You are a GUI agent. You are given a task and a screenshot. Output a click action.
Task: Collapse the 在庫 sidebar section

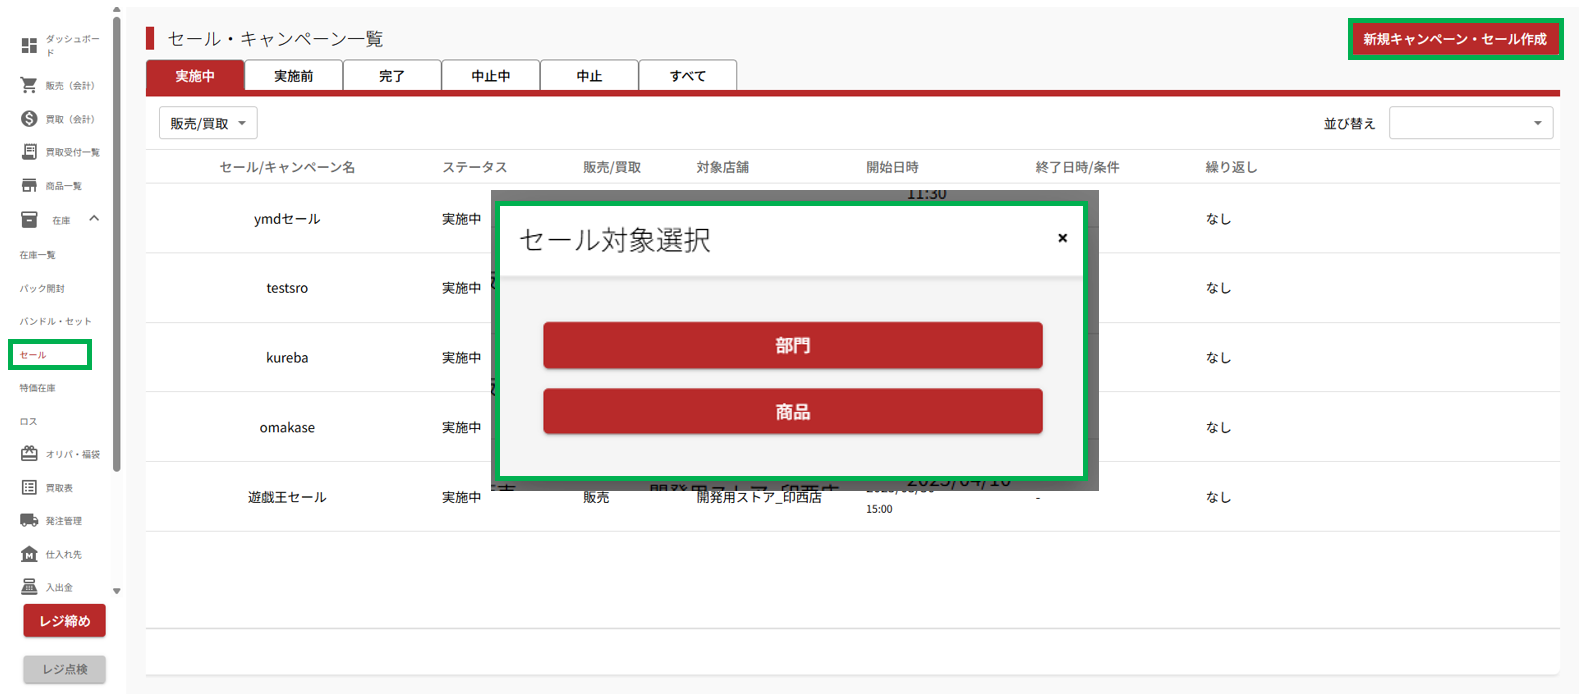point(94,219)
